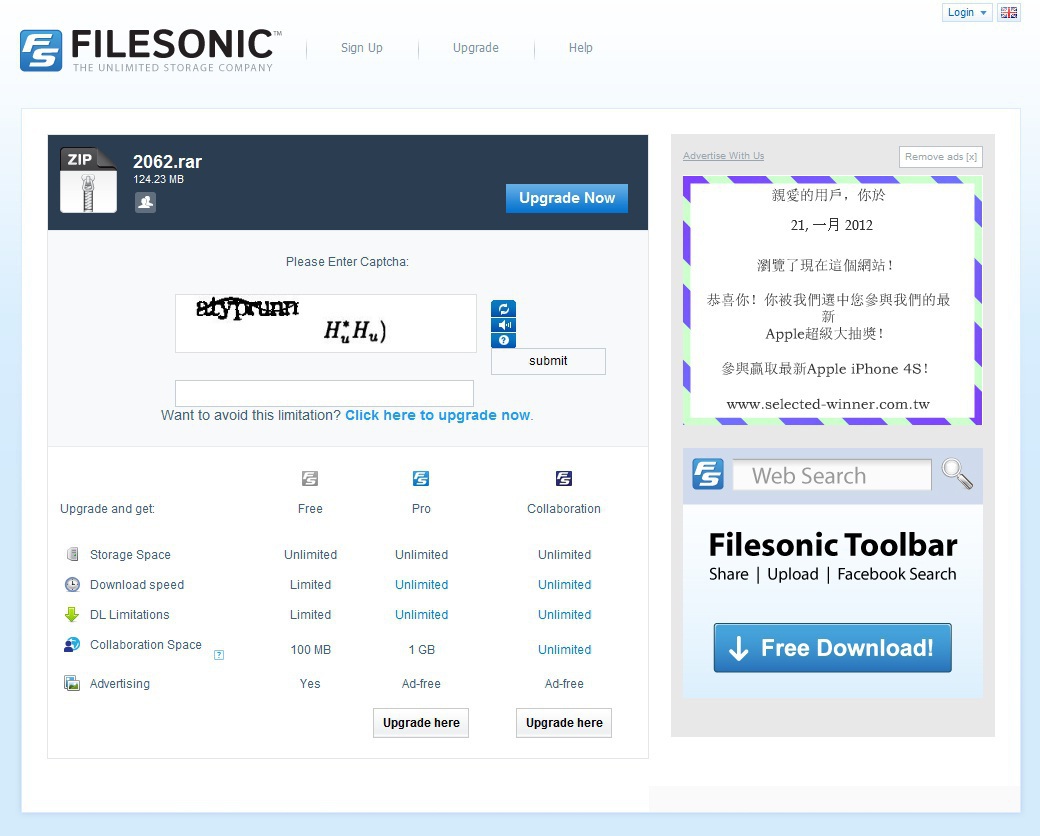The height and width of the screenshot is (836, 1040).
Task: Open the Advertise With Us link
Action: click(724, 156)
